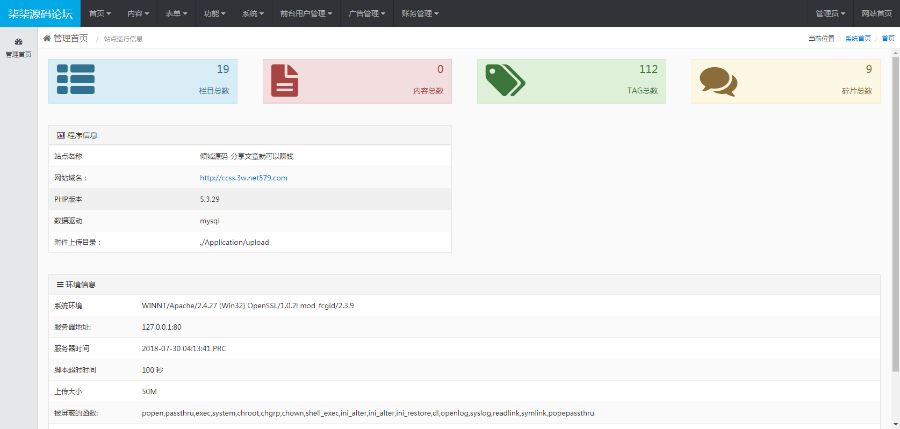The image size is (900, 429).
Task: Click the icon beside the 程序信息 panel title
Action: 61,136
